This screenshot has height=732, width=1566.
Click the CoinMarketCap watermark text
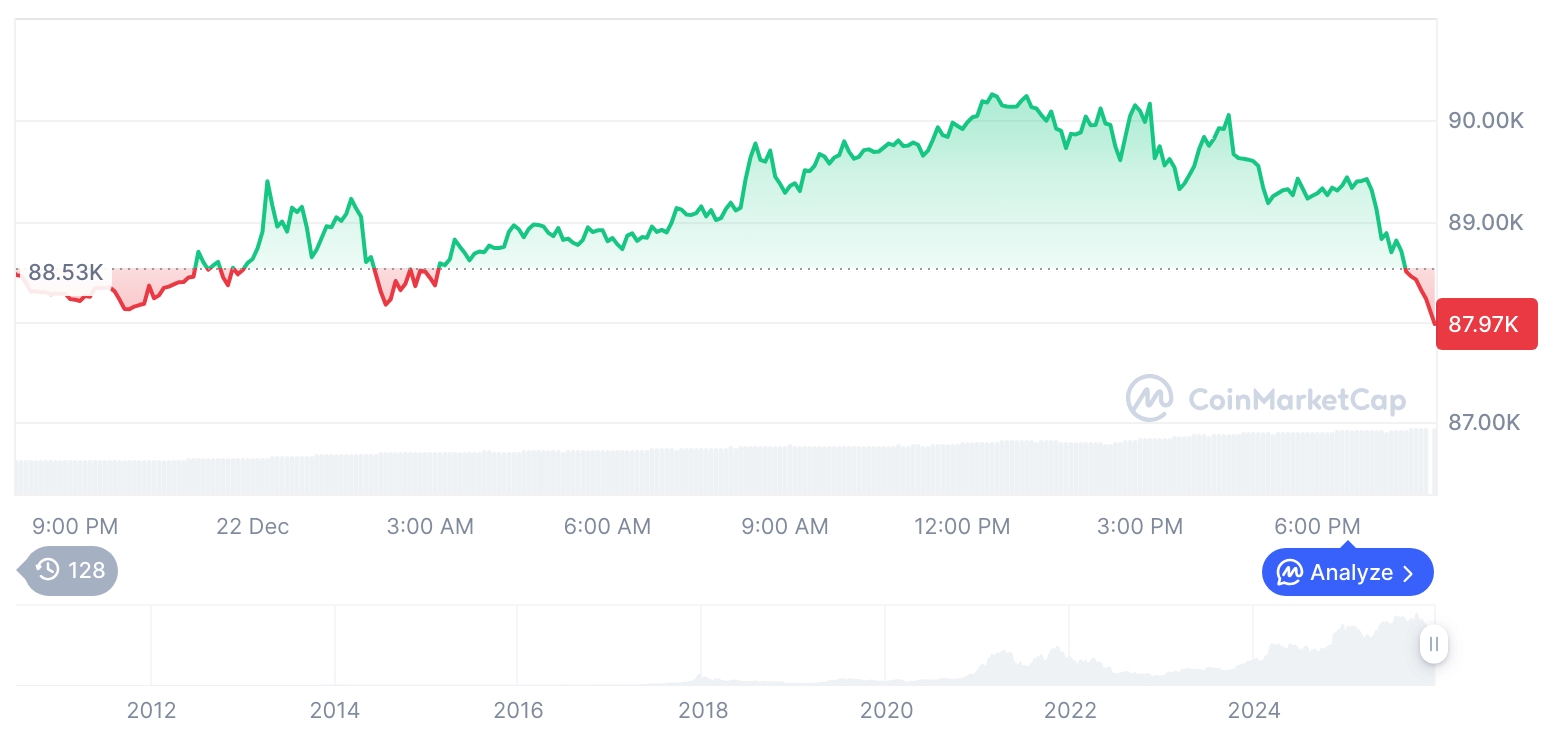pos(1297,400)
